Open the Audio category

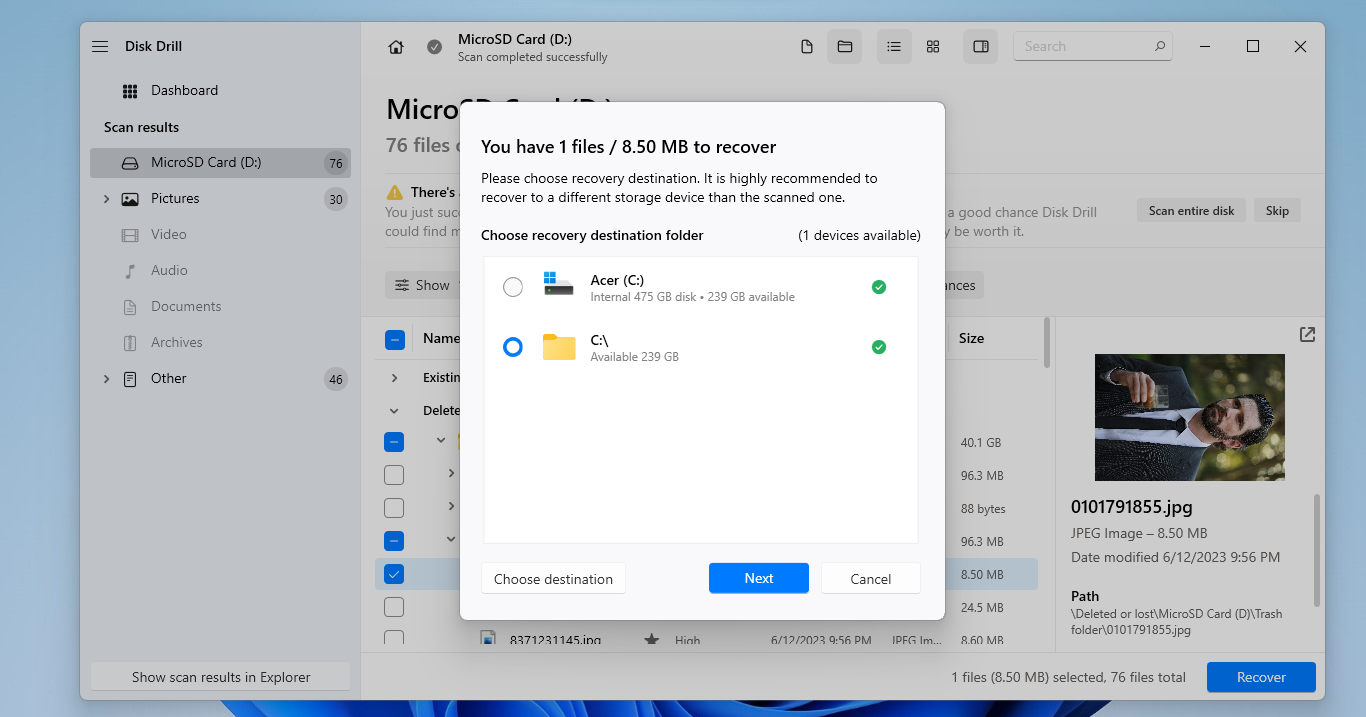[169, 271]
